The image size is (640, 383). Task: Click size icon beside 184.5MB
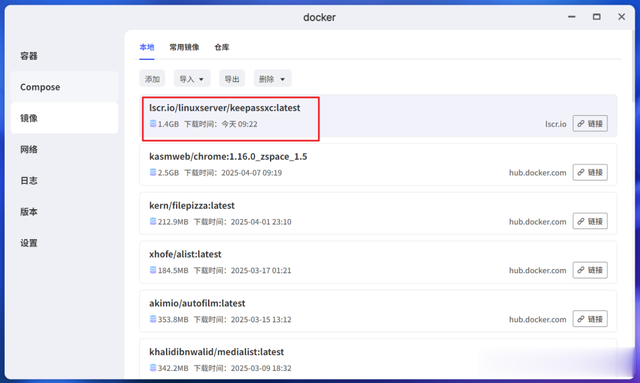[153, 270]
